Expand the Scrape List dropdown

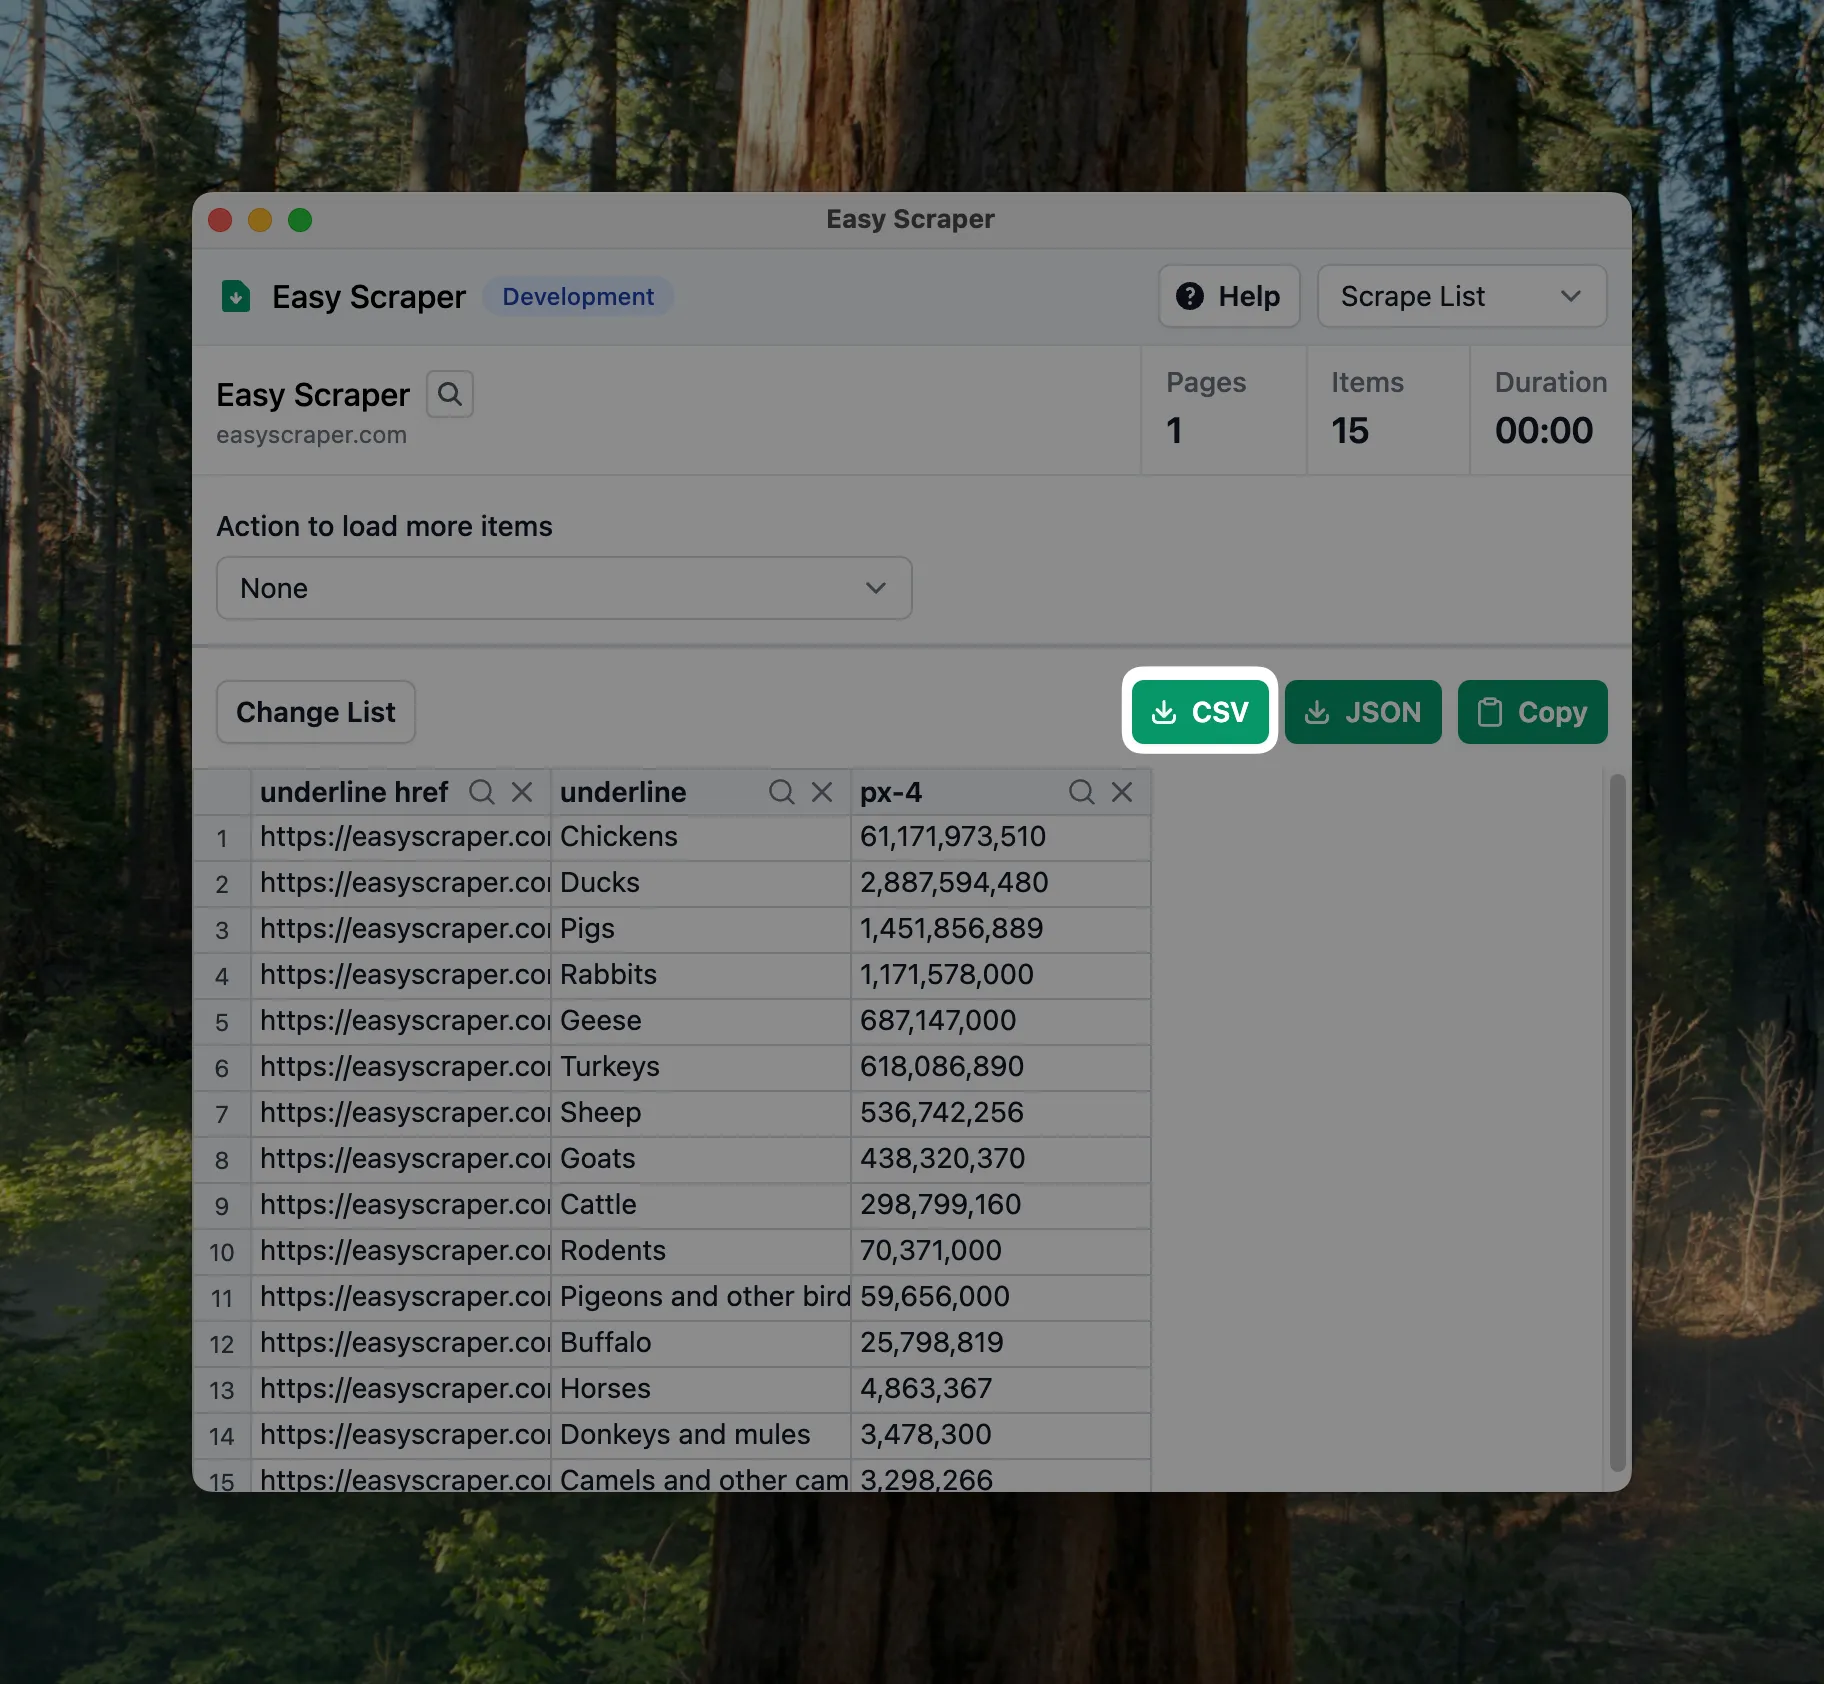point(1461,296)
